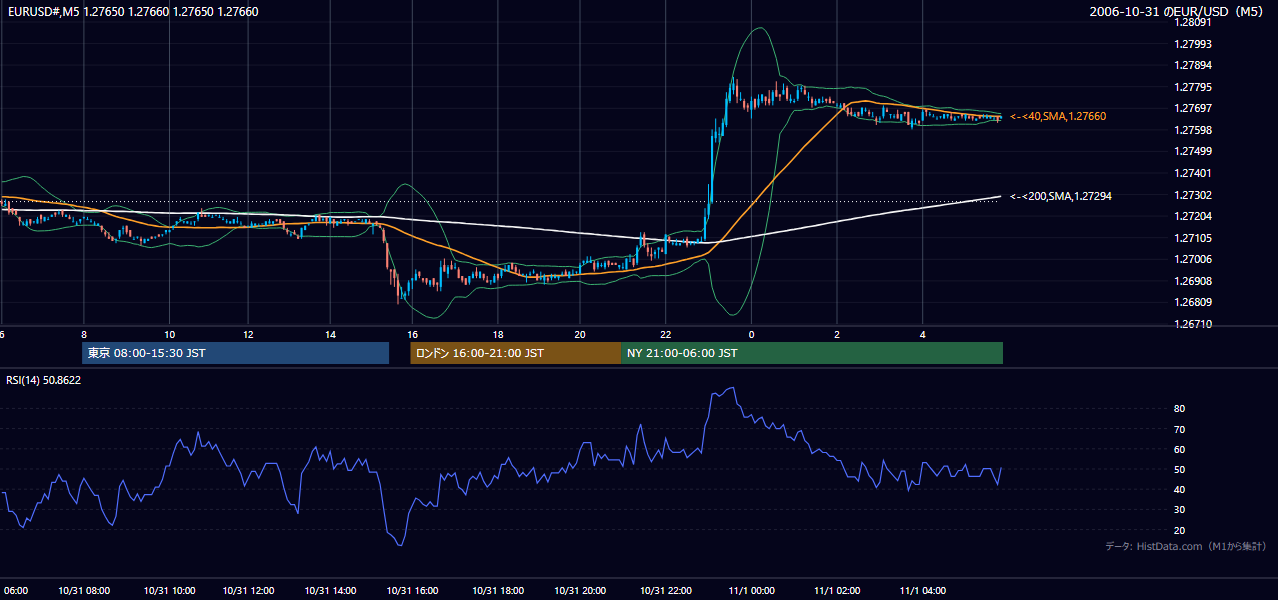Click the 1.26809 price axis value
This screenshot has height=600, width=1278.
[1192, 302]
